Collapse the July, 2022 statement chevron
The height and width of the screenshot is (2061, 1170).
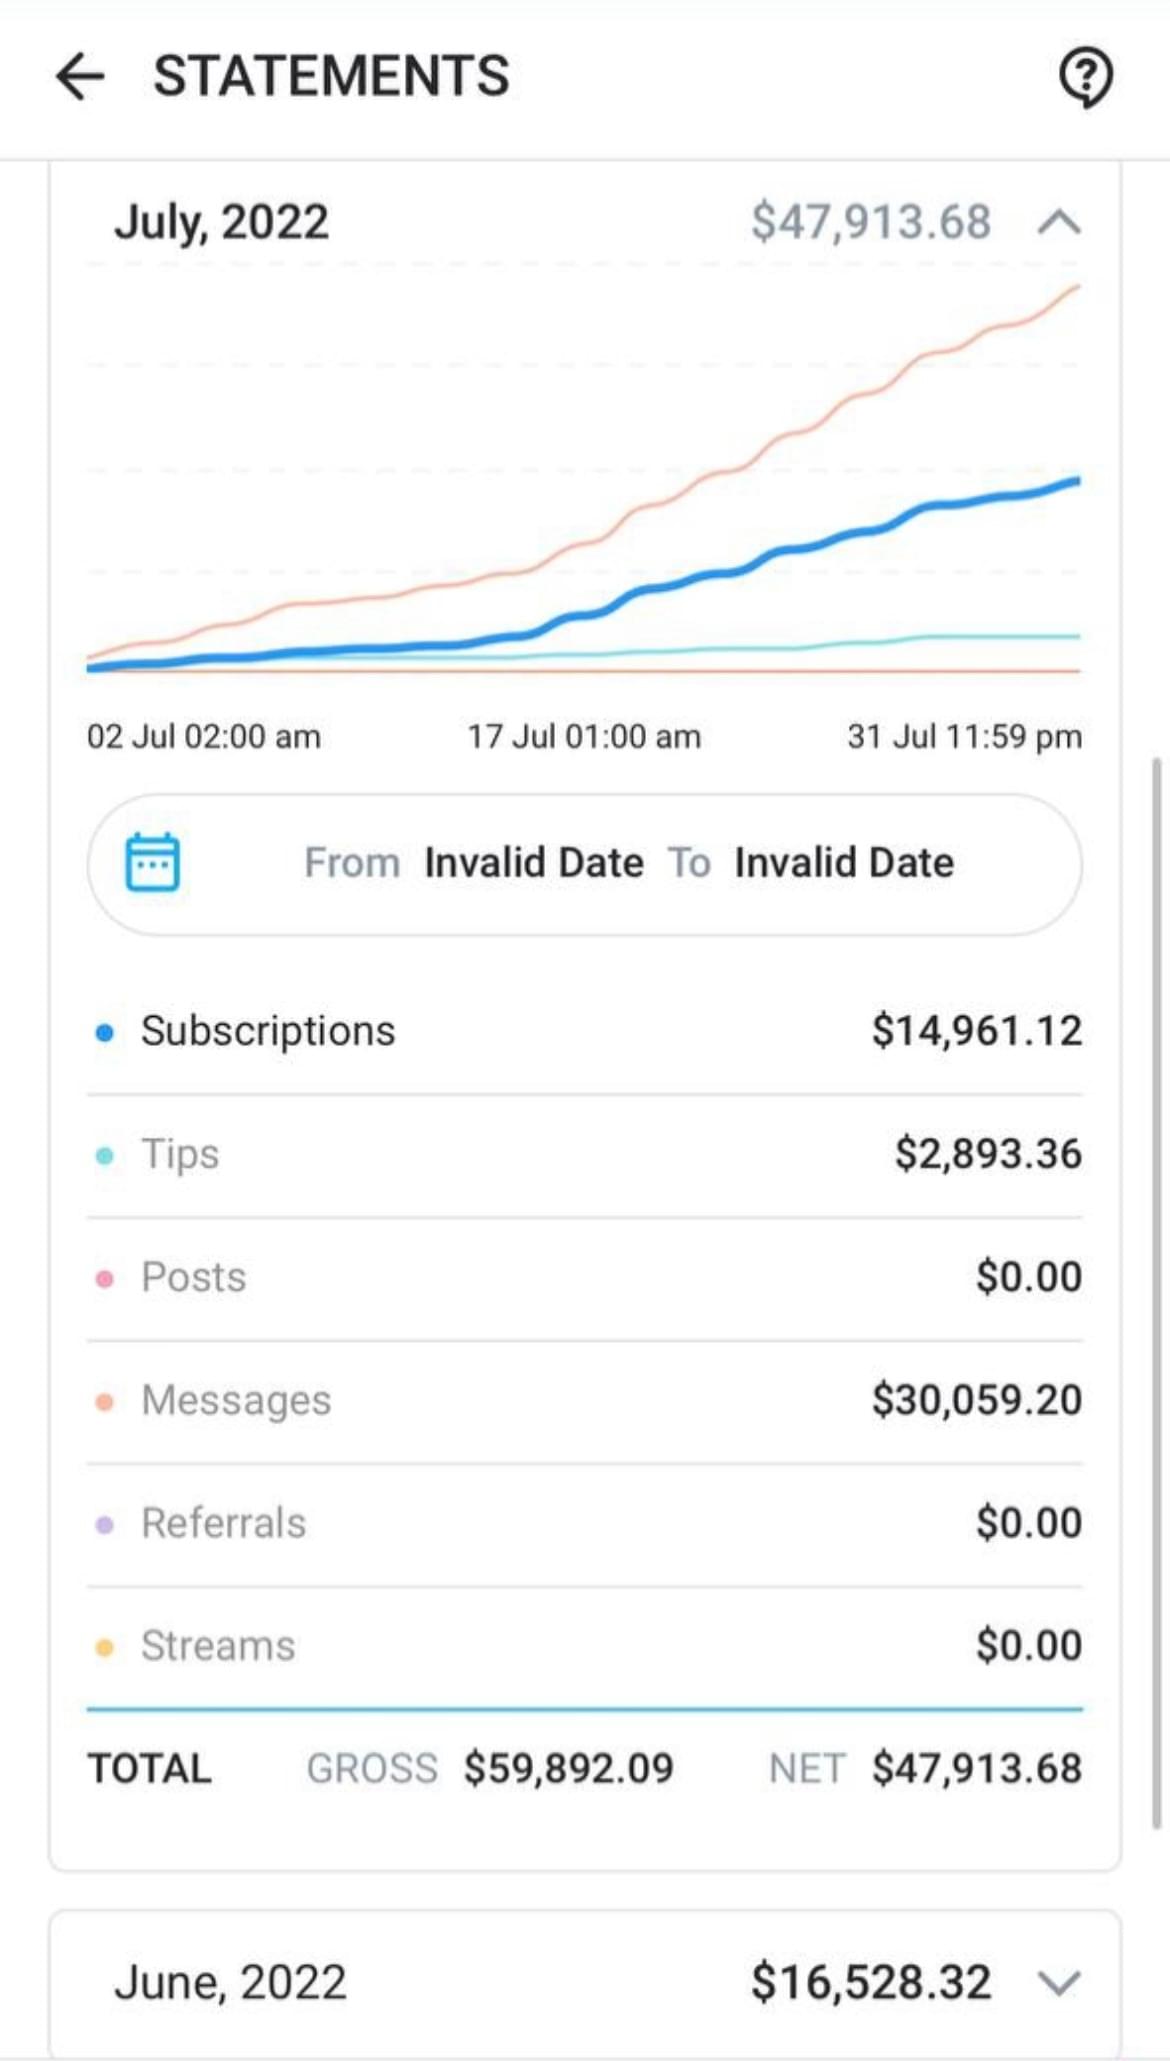(1059, 221)
